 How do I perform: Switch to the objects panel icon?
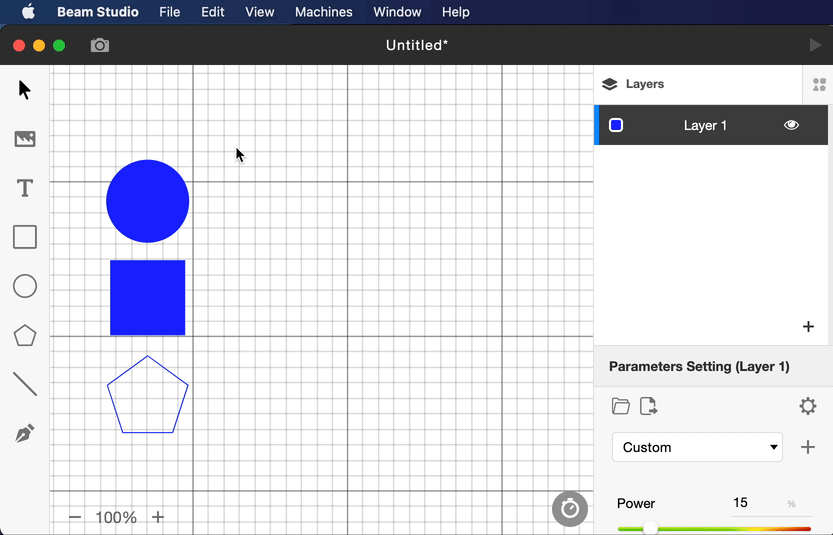(819, 84)
